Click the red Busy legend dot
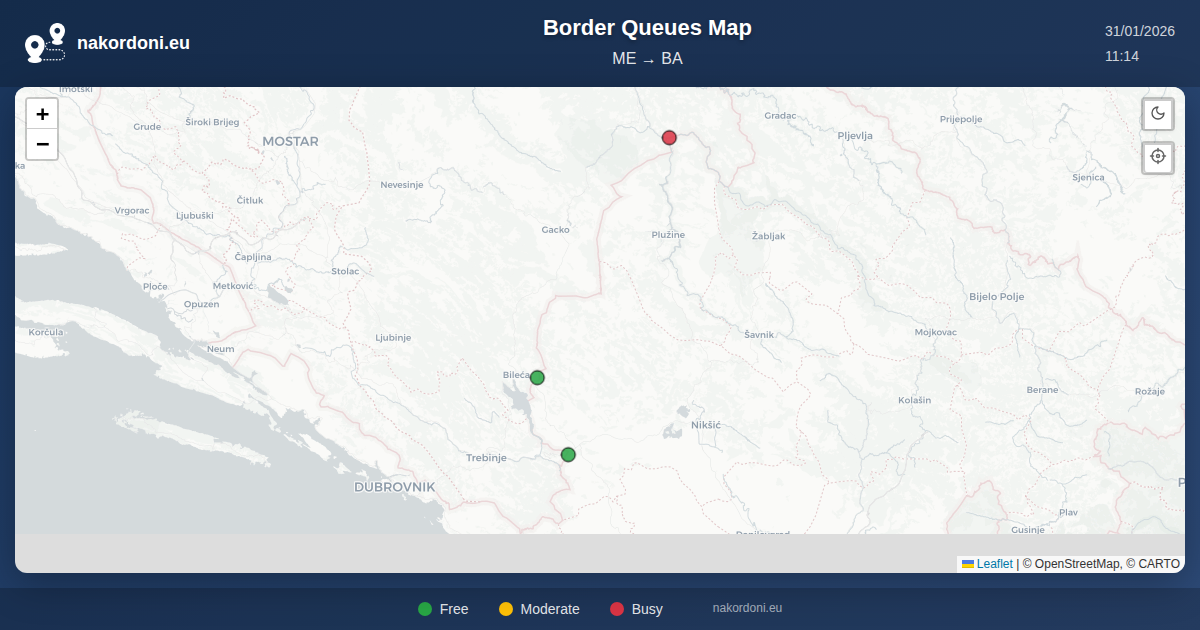This screenshot has height=630, width=1200. [617, 609]
